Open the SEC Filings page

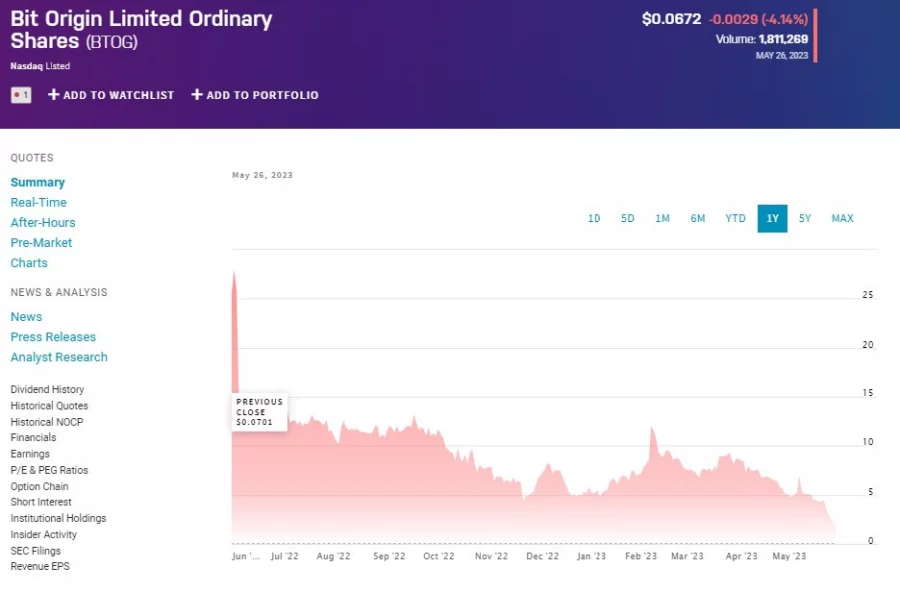tap(35, 550)
